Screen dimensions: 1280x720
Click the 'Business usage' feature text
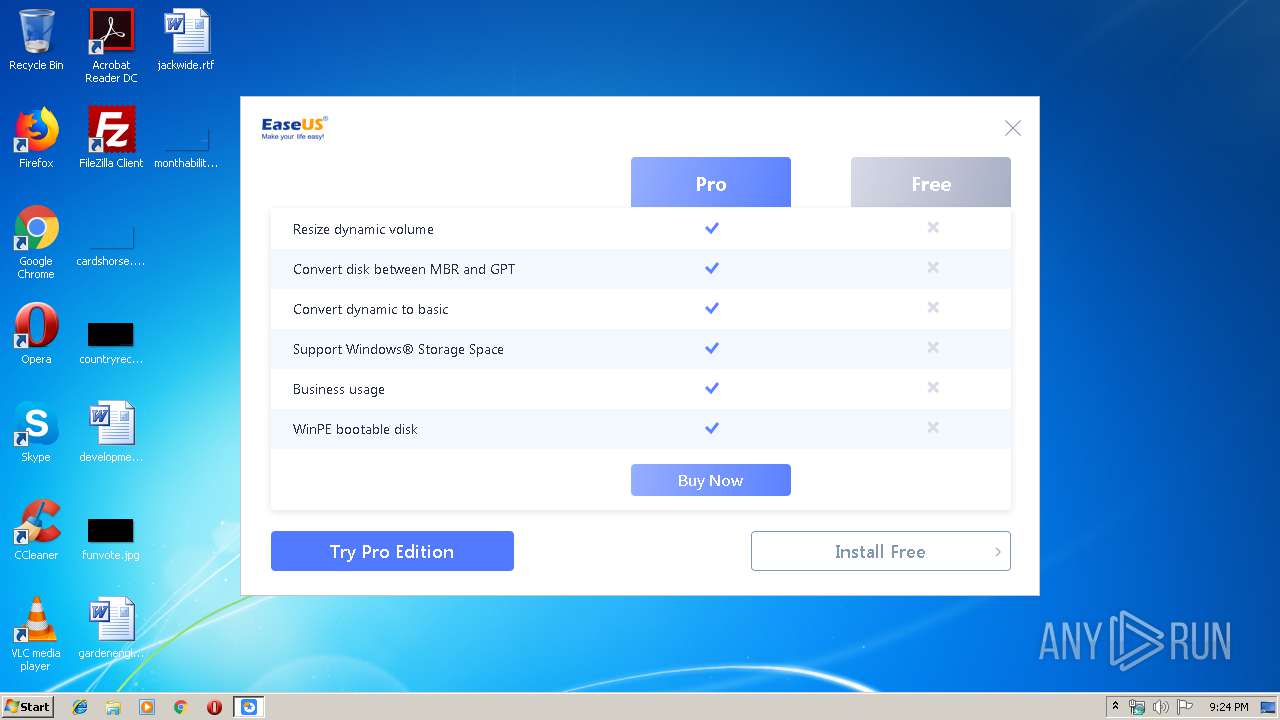point(338,389)
